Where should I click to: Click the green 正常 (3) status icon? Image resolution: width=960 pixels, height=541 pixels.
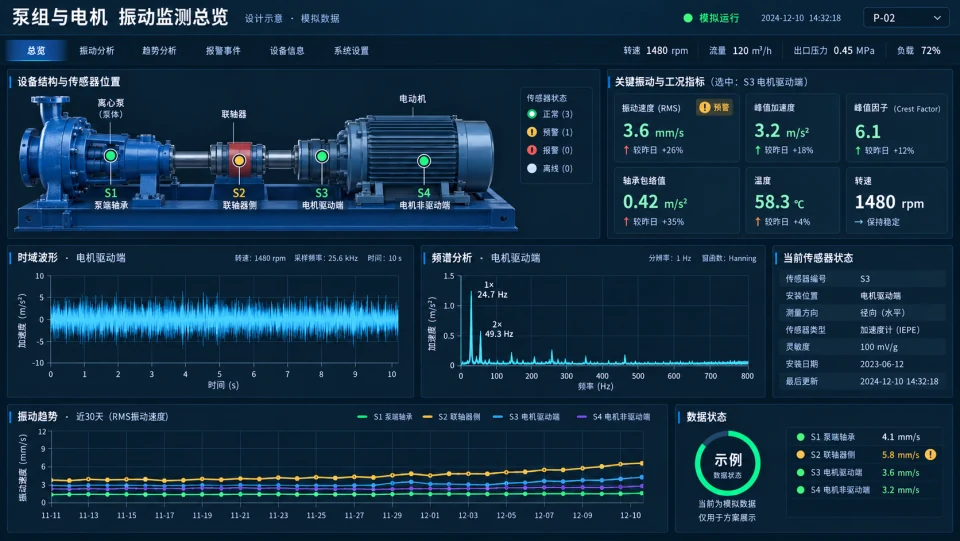click(531, 114)
